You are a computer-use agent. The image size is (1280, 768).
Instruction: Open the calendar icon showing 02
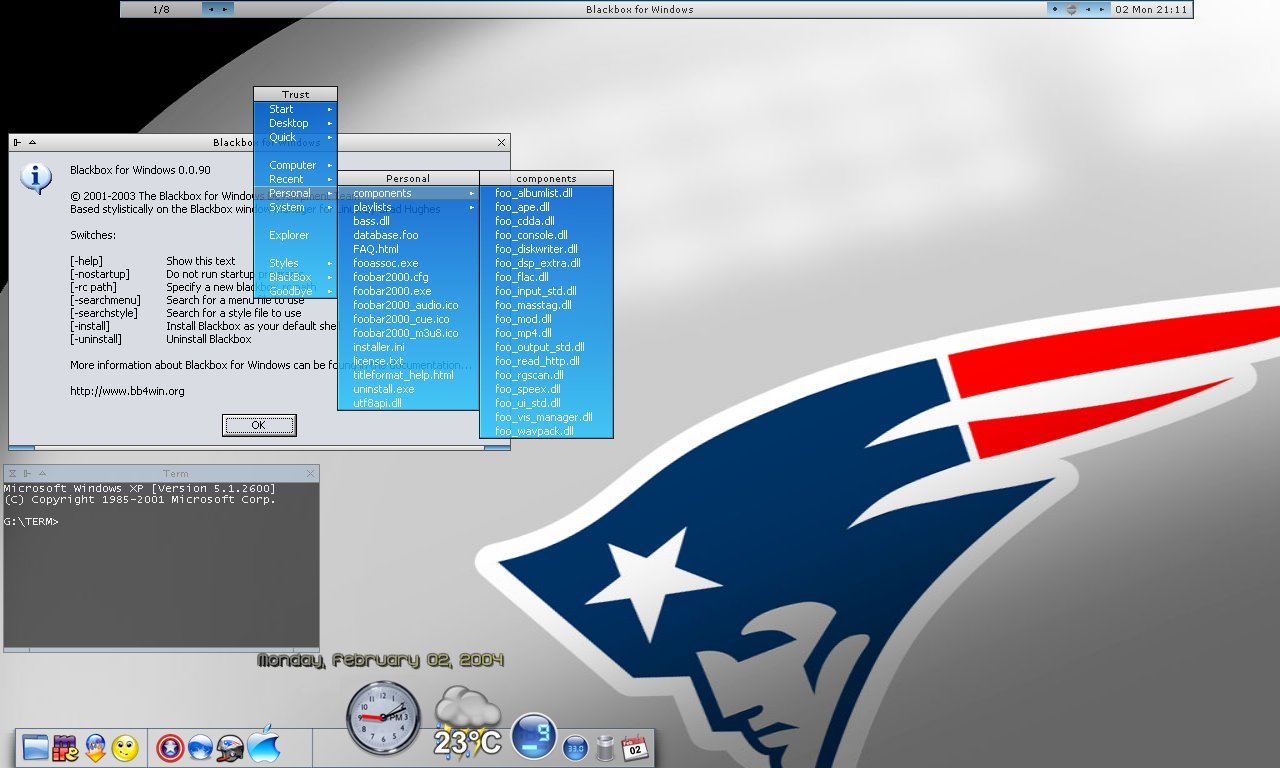[x=634, y=747]
